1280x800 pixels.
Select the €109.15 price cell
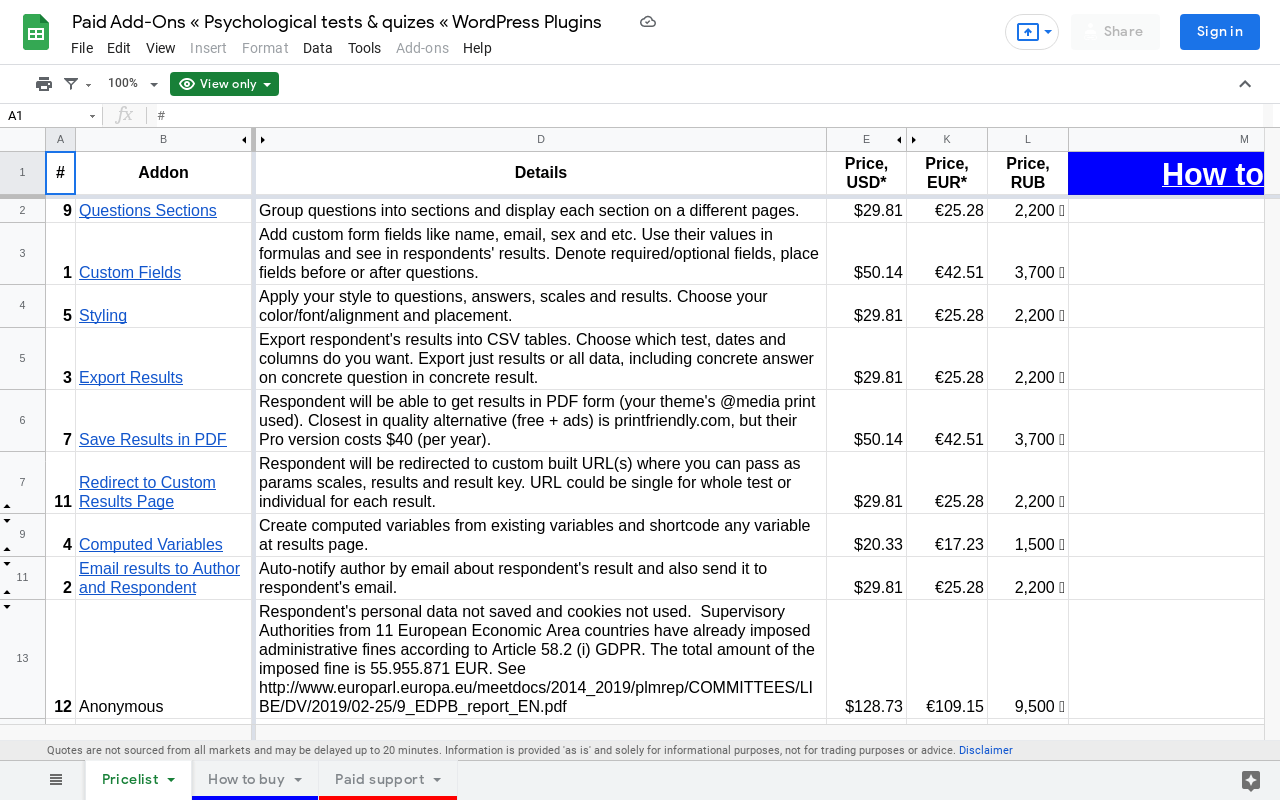point(947,659)
